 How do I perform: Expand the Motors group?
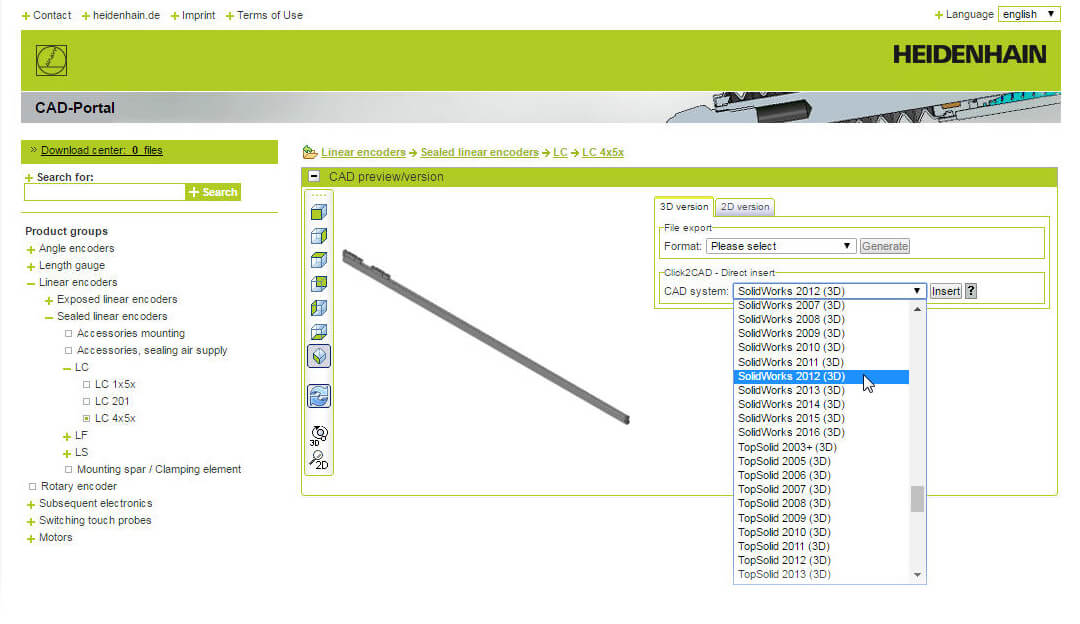(x=30, y=539)
